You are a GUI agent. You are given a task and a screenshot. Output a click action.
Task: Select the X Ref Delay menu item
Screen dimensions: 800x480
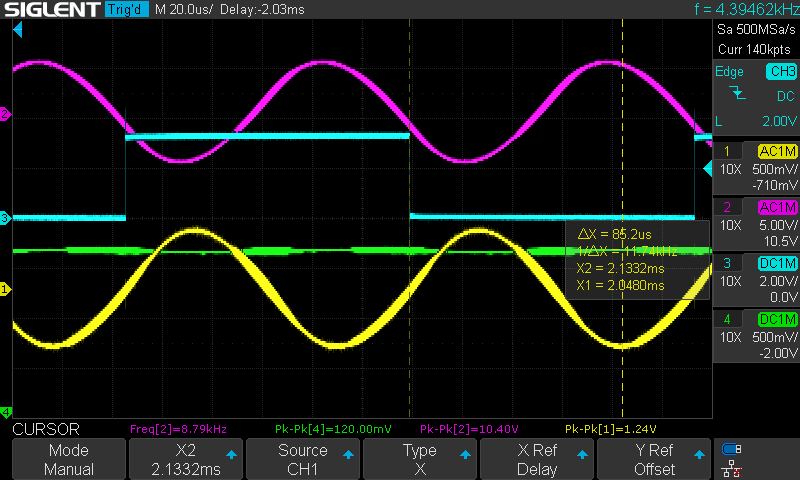[x=537, y=460]
